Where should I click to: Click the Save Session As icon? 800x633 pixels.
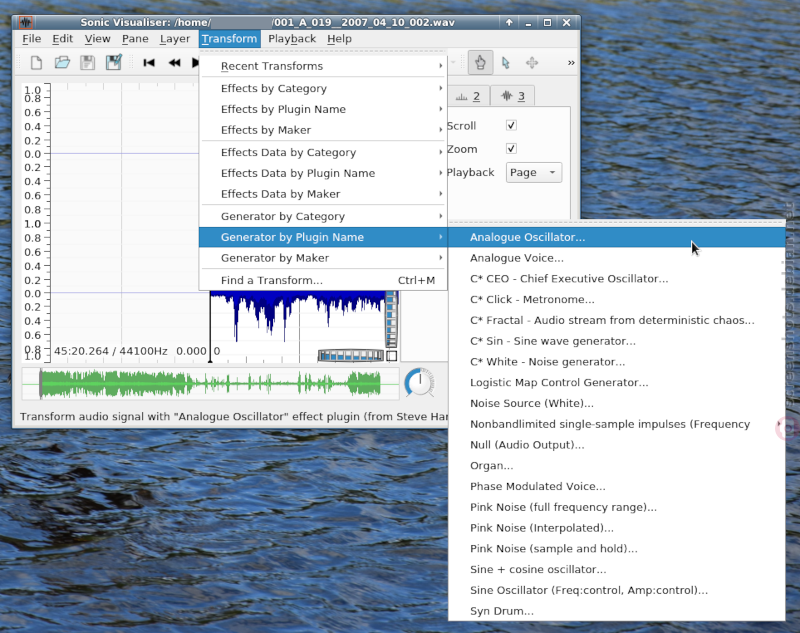[114, 63]
